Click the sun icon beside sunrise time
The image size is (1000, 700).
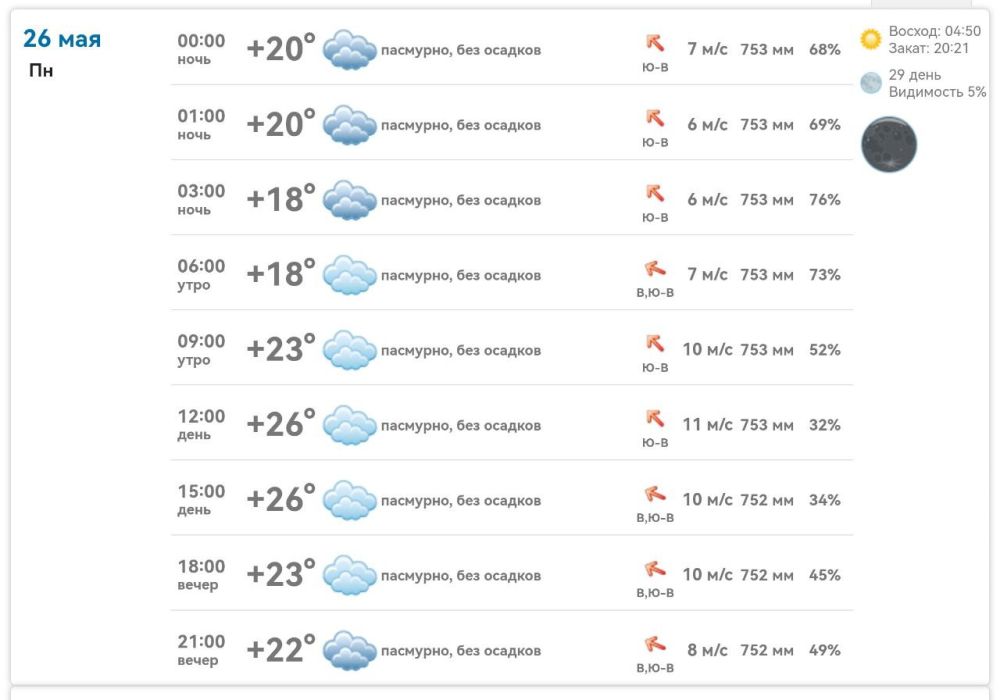pos(871,39)
